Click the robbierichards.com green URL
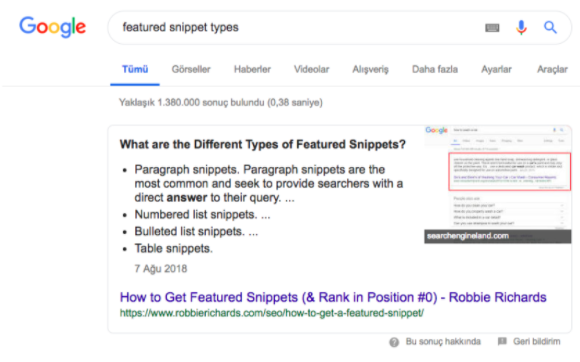 click(272, 313)
